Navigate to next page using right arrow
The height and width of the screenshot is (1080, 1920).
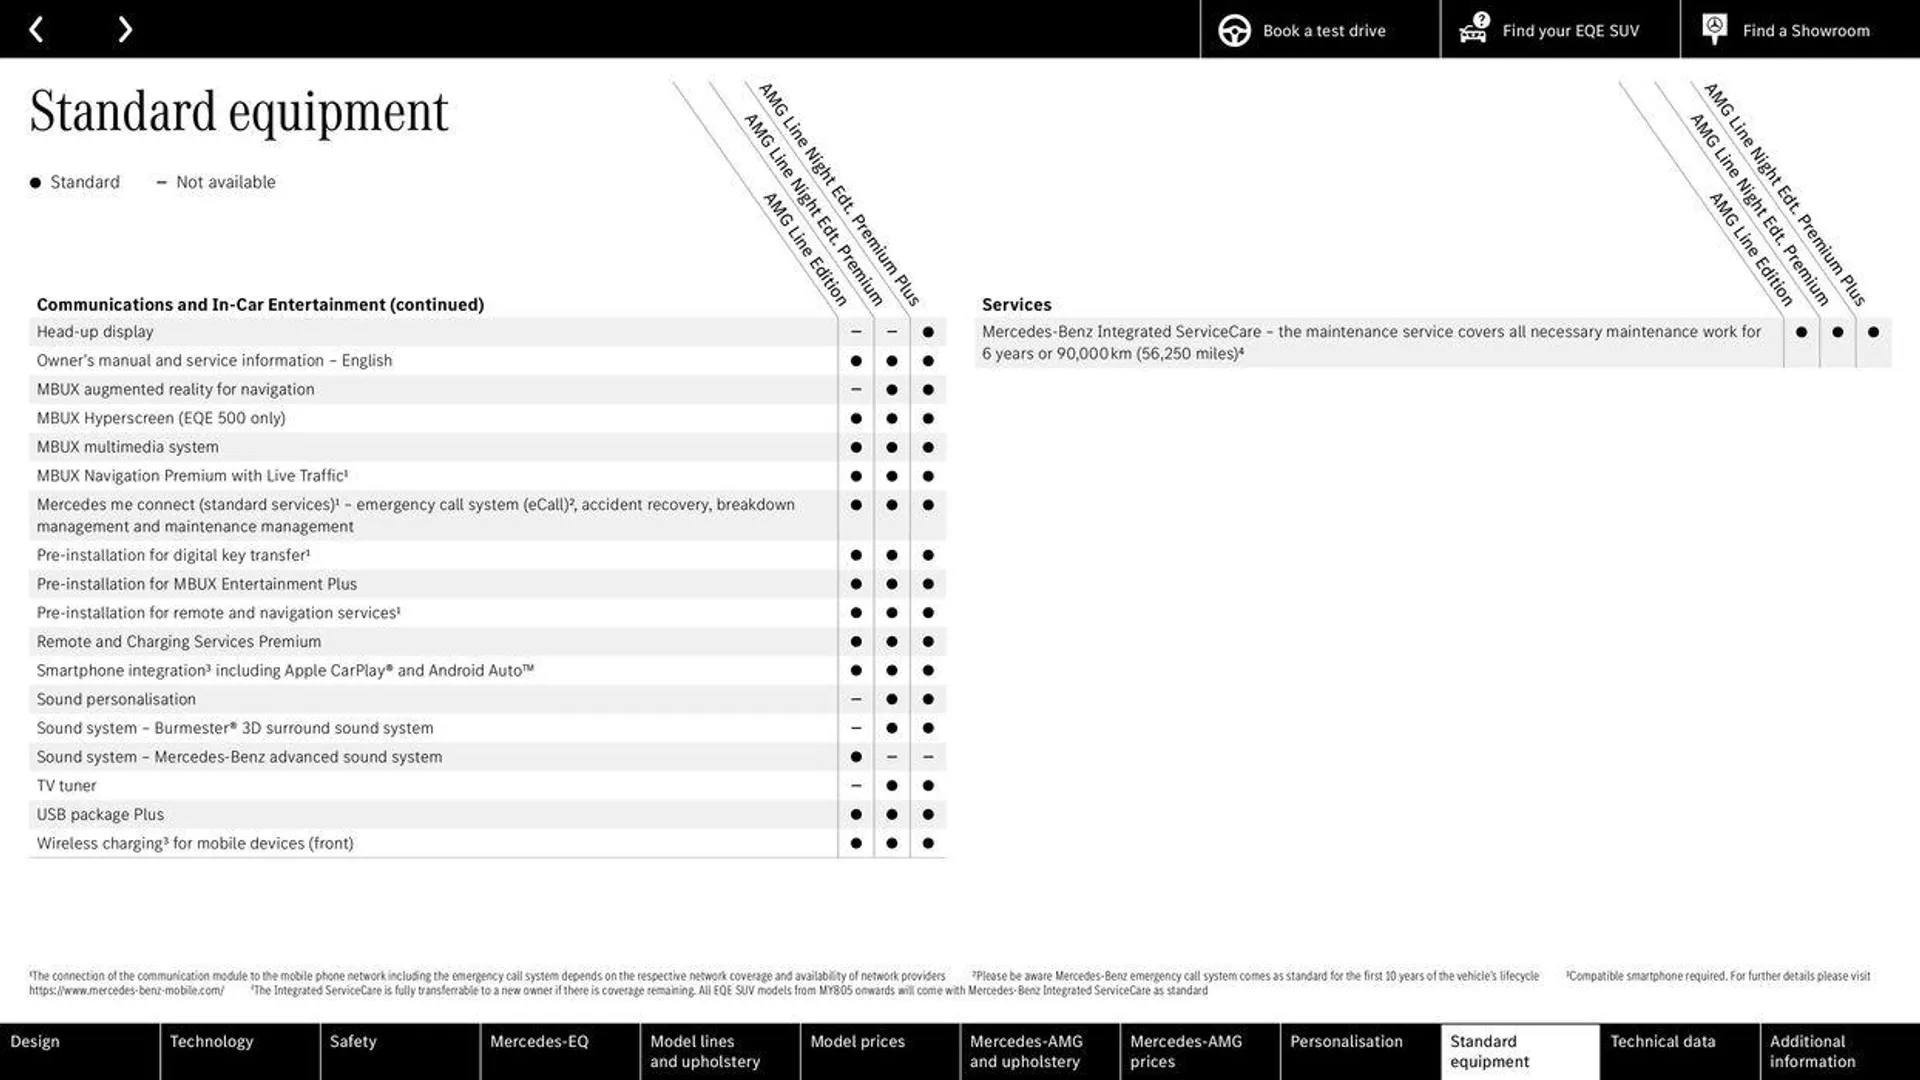[x=124, y=29]
